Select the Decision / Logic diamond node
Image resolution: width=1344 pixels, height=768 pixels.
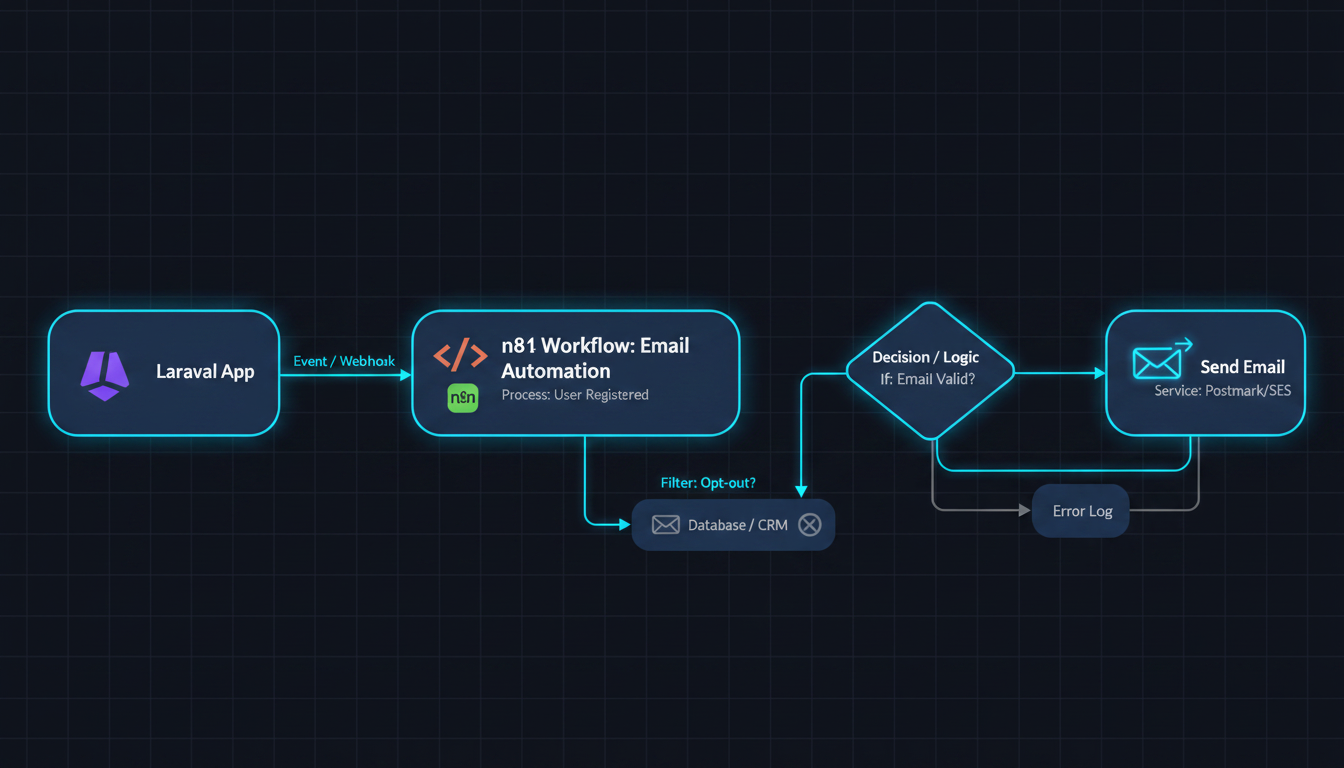930,371
